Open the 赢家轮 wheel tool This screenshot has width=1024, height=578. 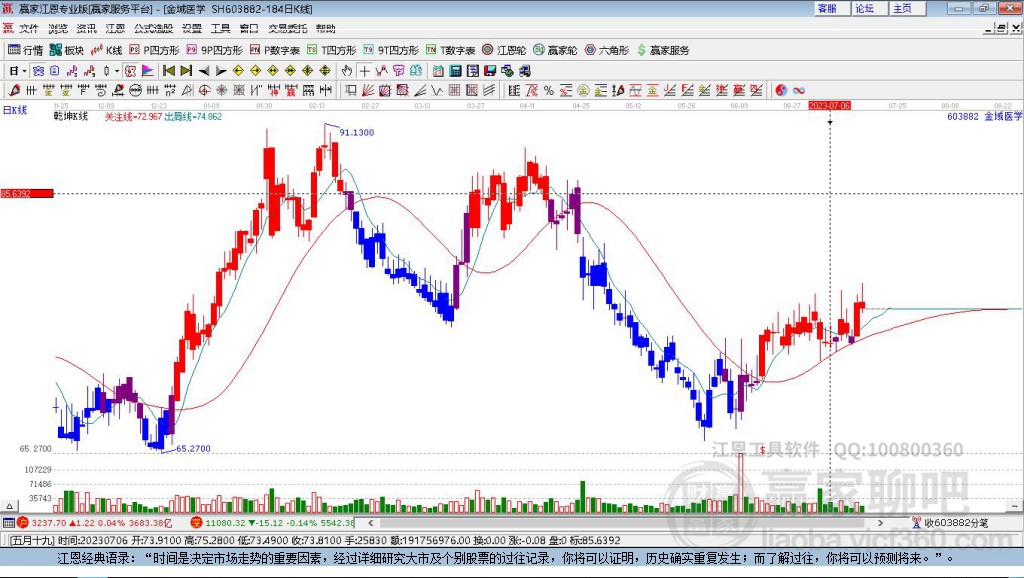[x=555, y=50]
